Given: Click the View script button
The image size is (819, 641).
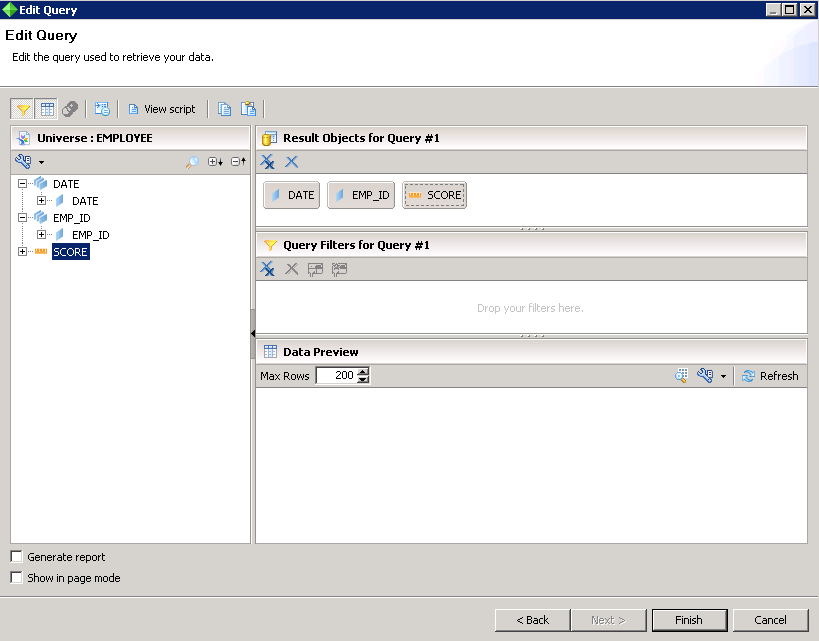Looking at the screenshot, I should pos(161,109).
